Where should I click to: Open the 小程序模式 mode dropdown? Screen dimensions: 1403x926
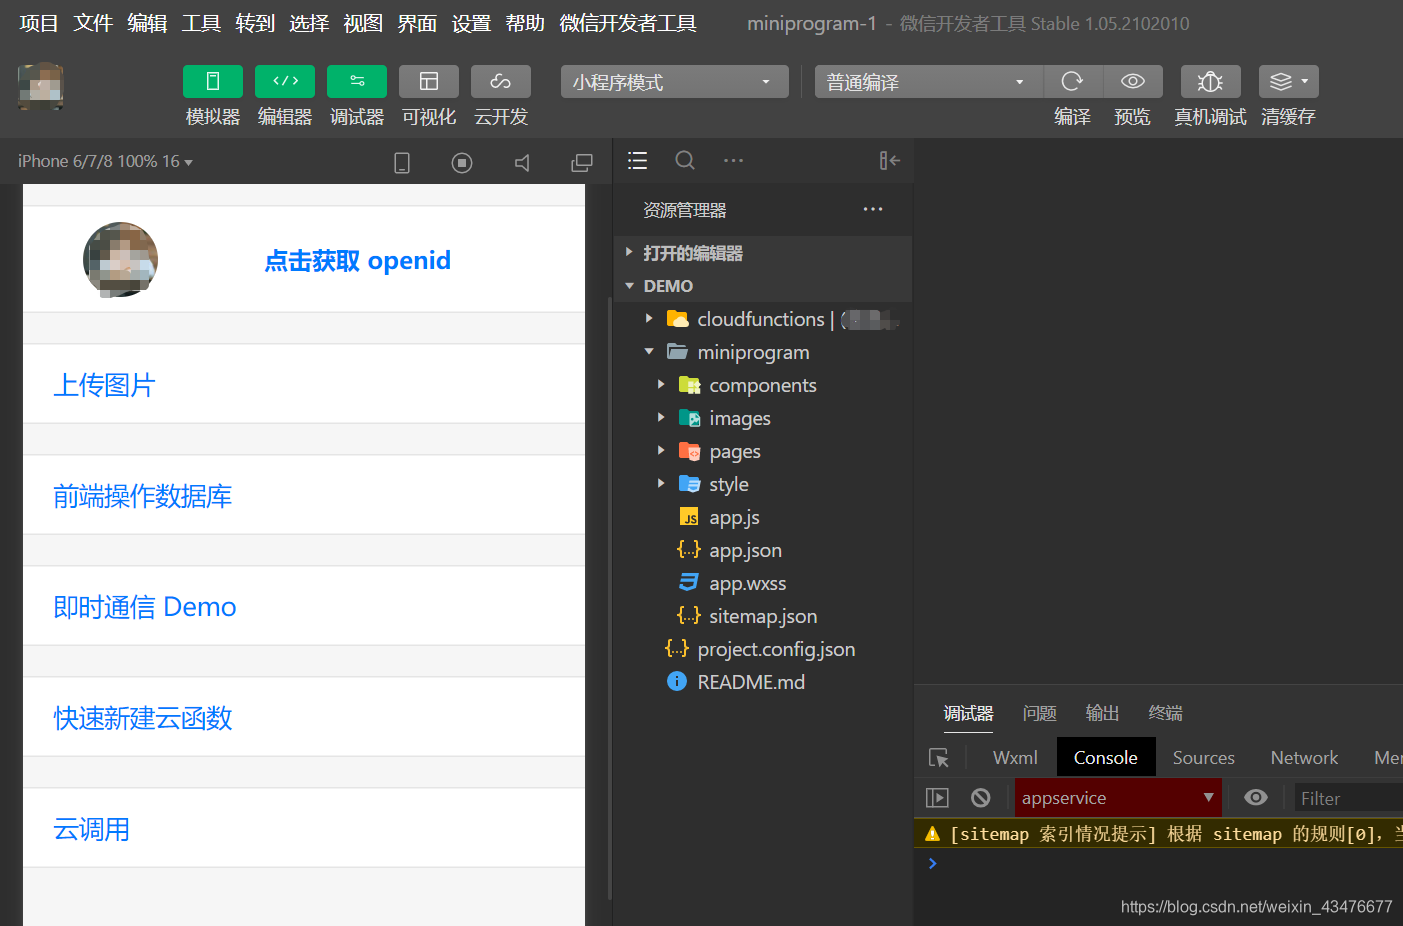click(x=675, y=82)
